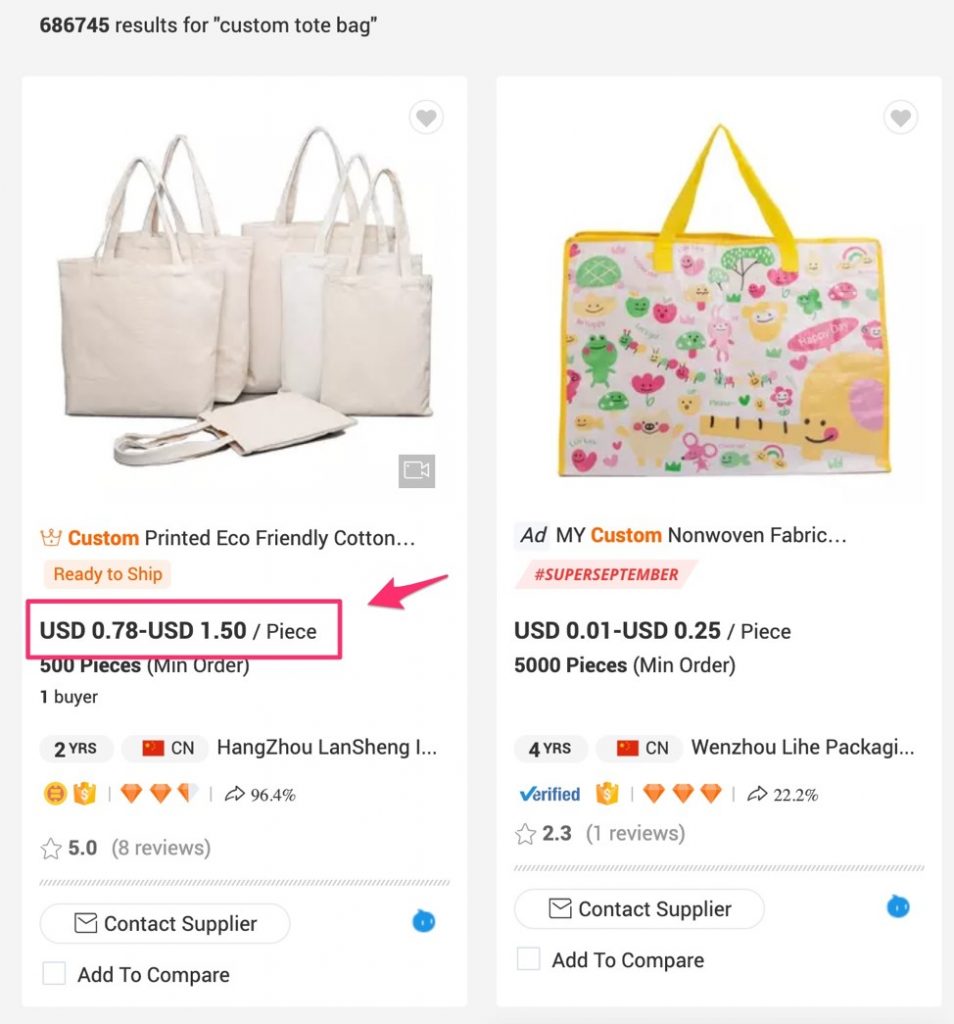This screenshot has width=954, height=1024.
Task: Open Custom Printed Eco Friendly Cotton product title
Action: point(241,538)
